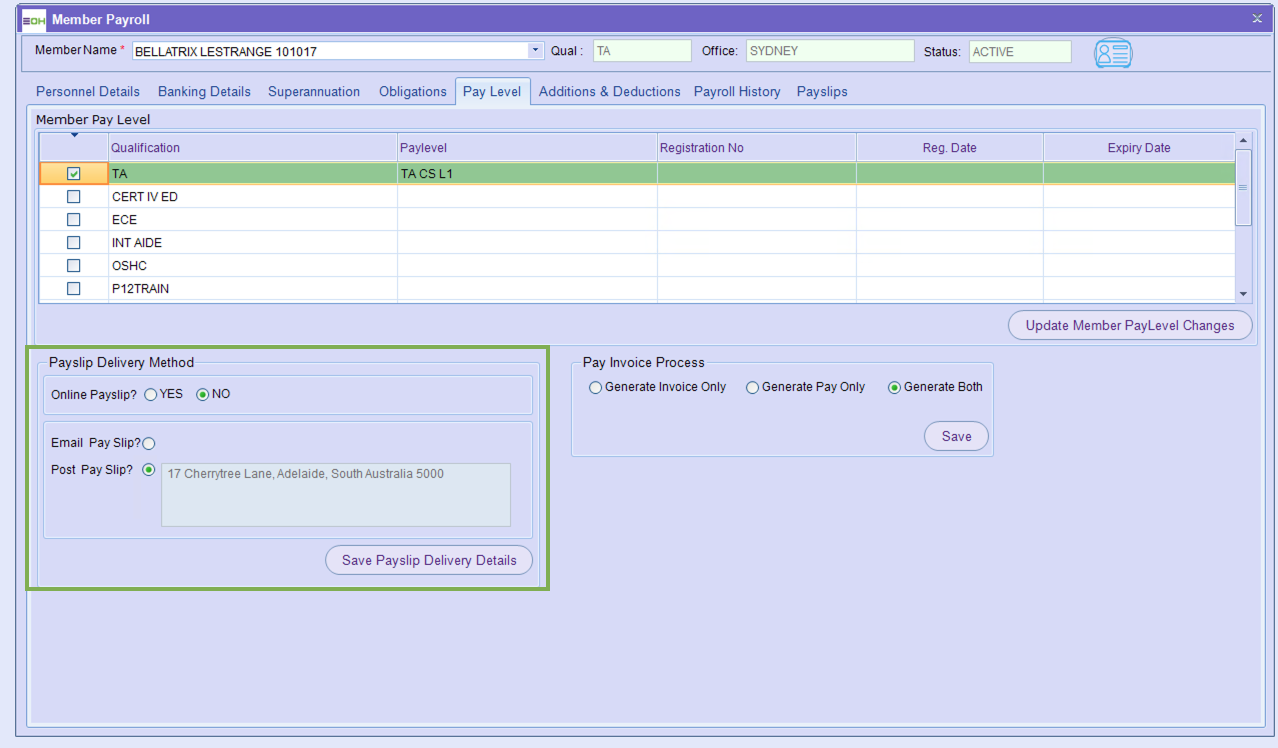Close the Member Payroll window

(x=1257, y=18)
